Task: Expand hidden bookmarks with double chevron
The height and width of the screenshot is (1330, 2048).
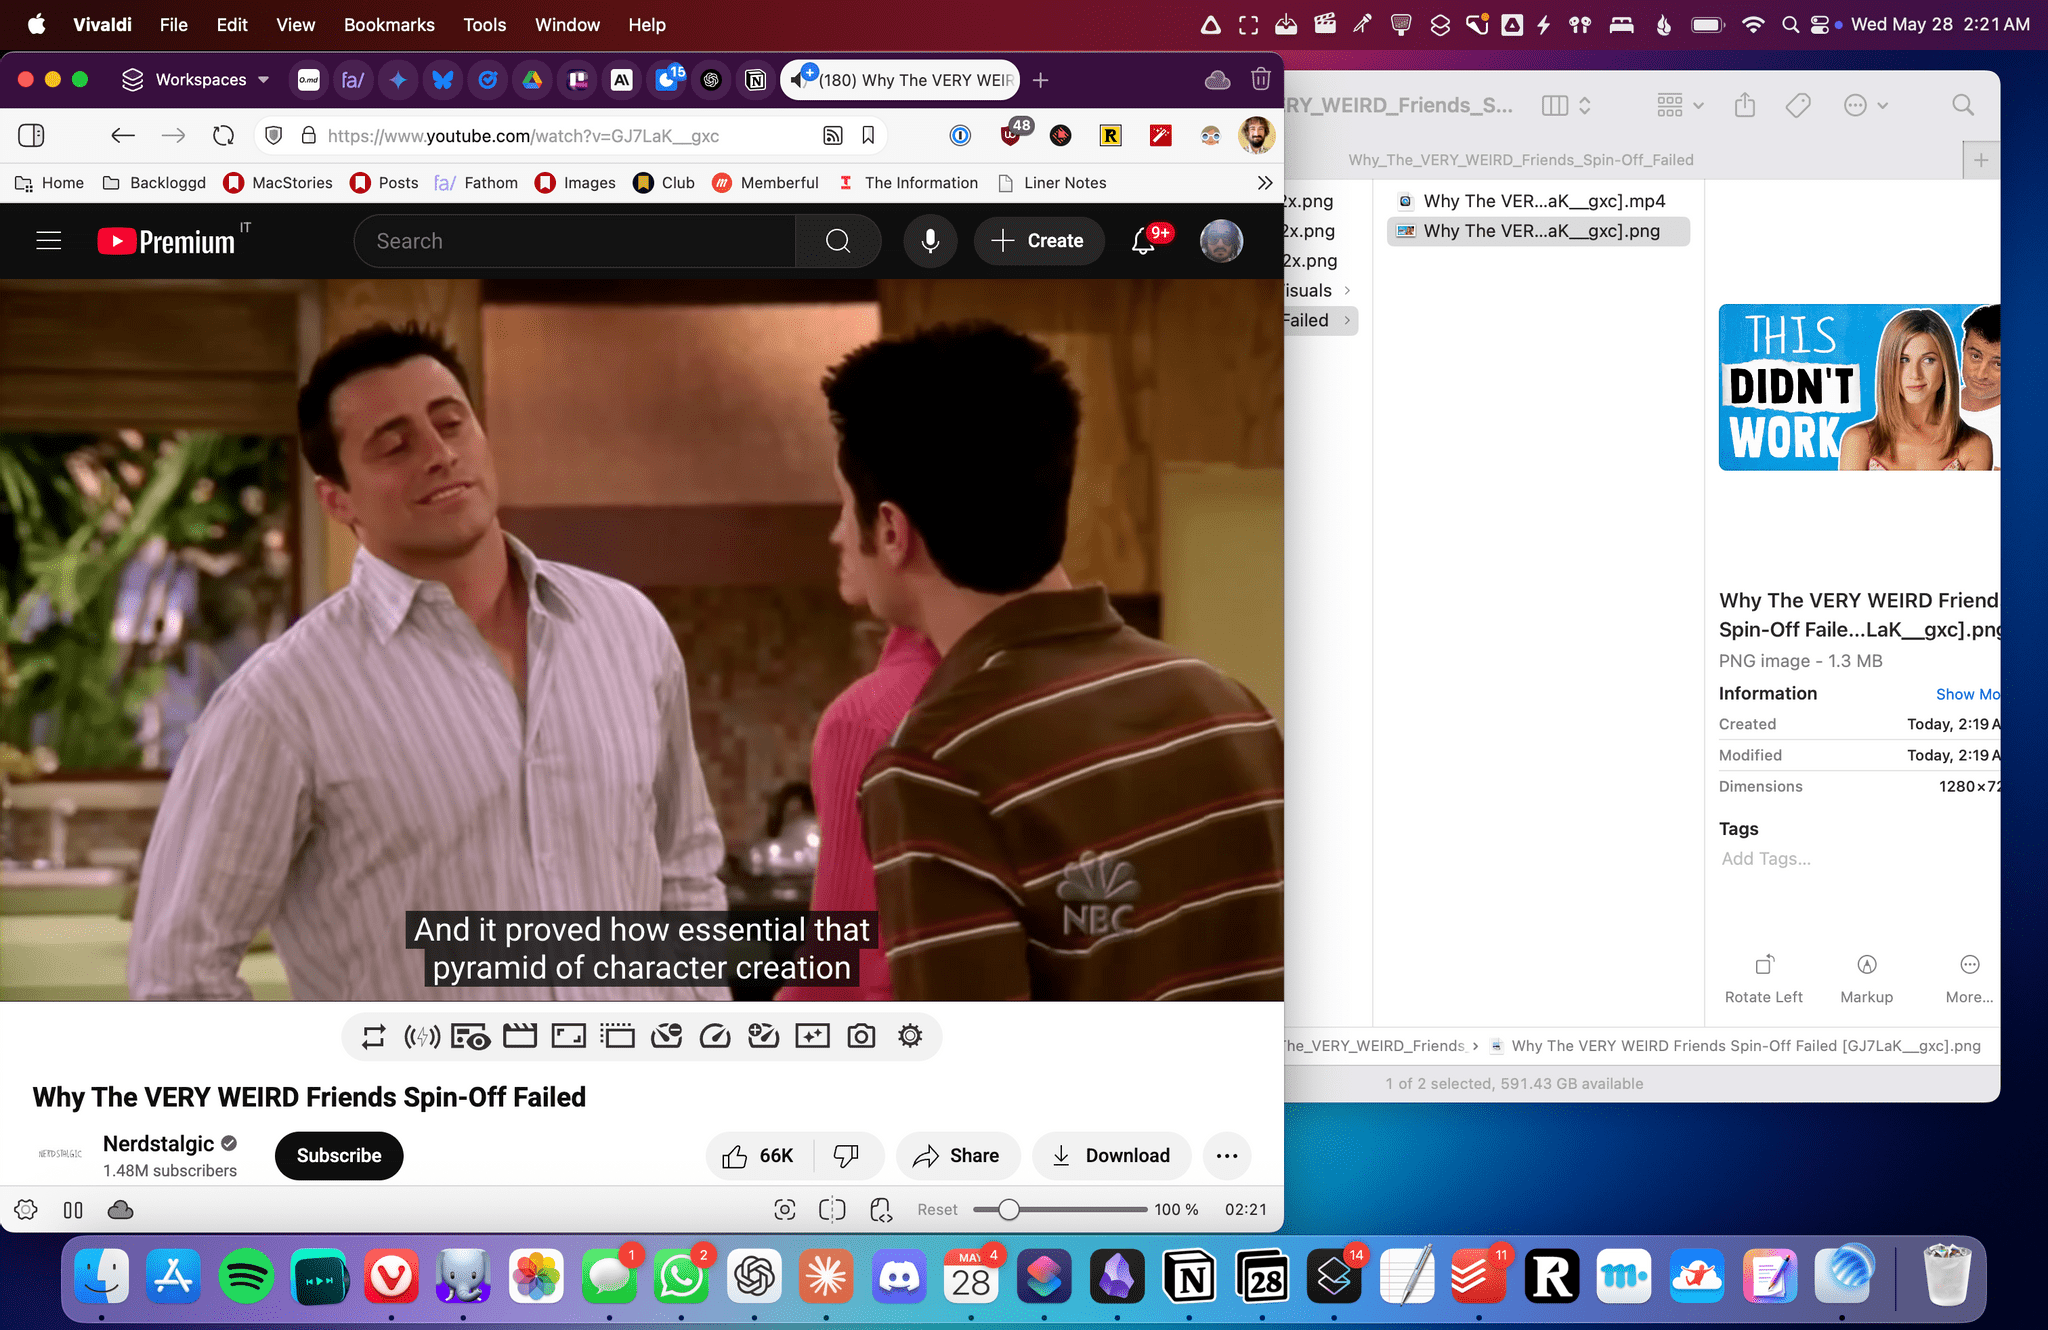Action: point(1265,183)
